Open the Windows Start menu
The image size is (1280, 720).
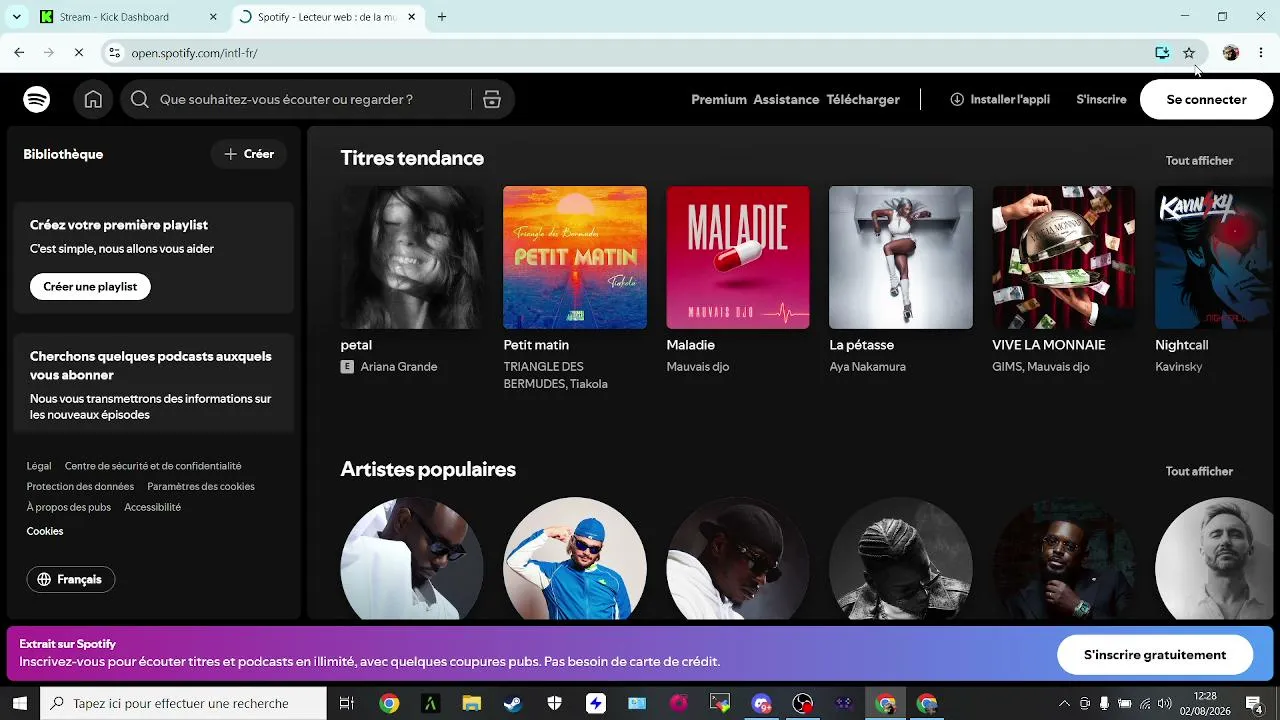pos(19,703)
